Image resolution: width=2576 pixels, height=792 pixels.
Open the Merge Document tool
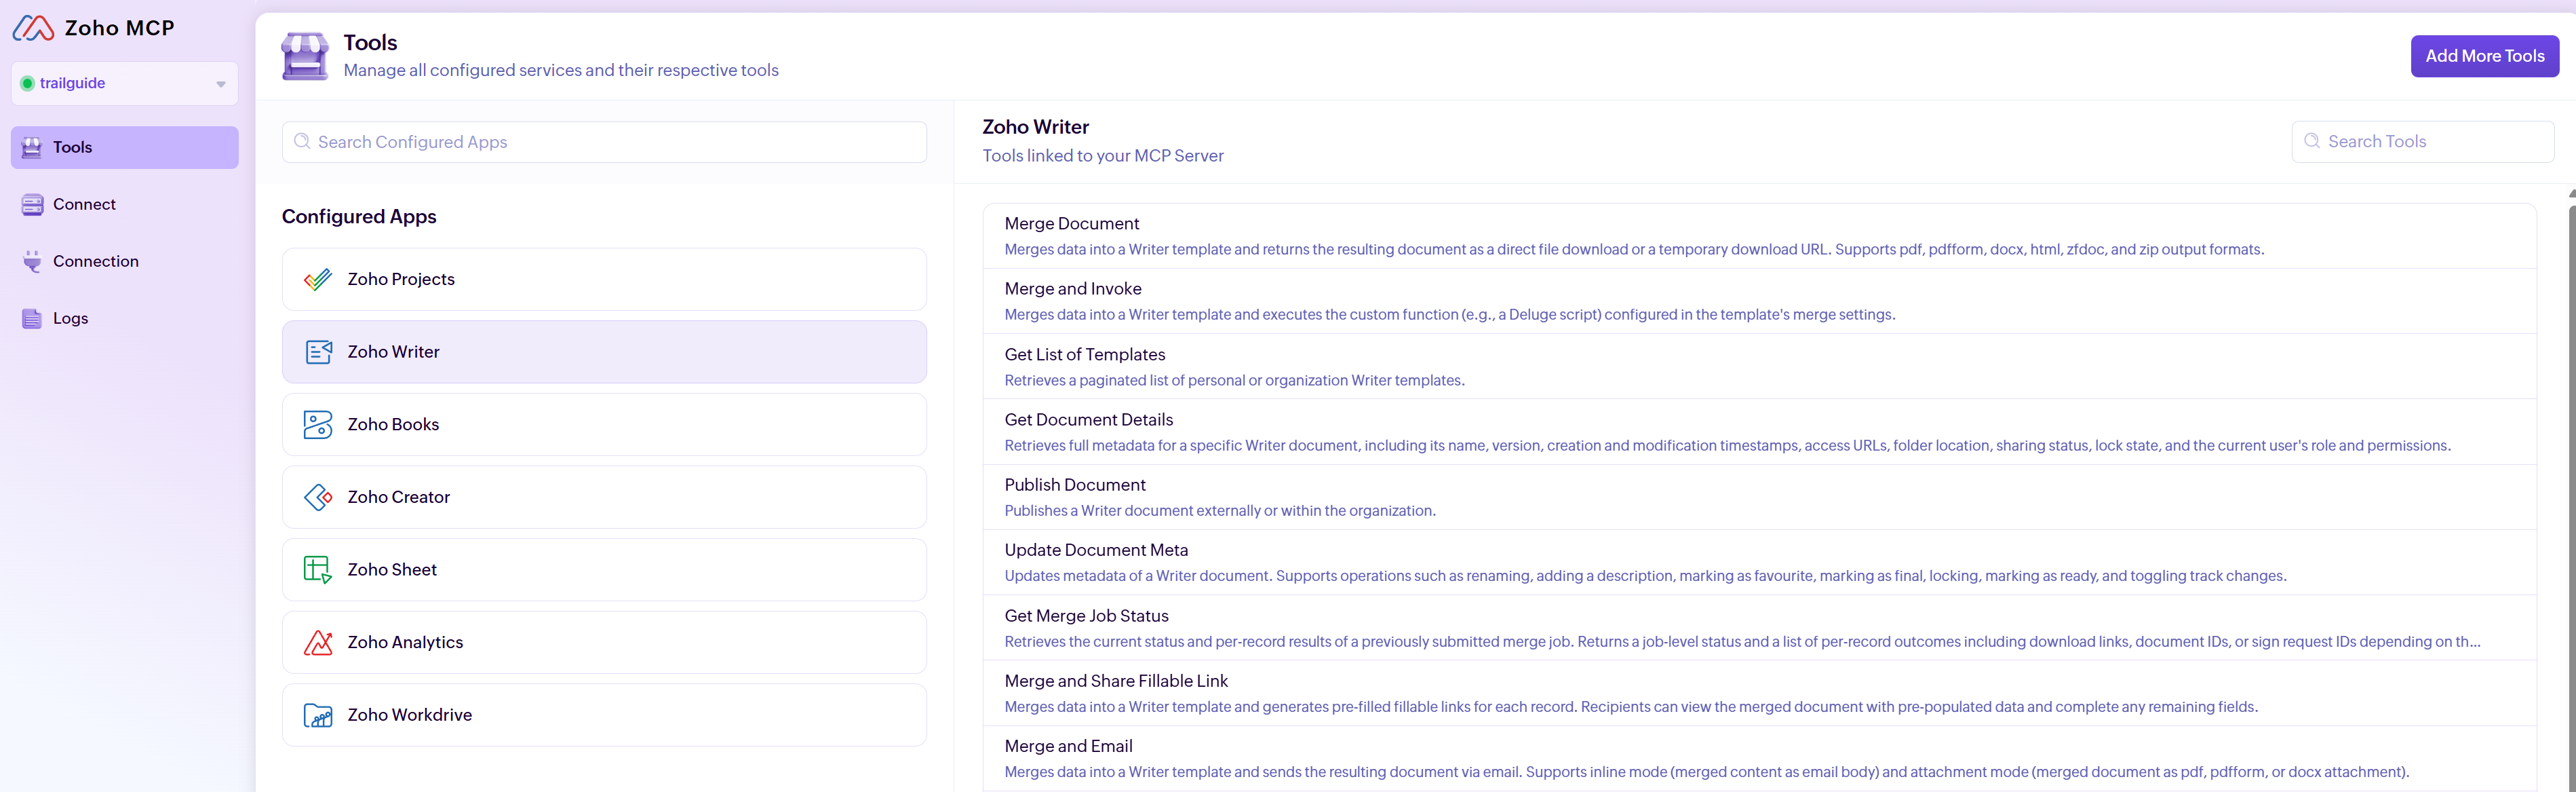coord(1759,236)
